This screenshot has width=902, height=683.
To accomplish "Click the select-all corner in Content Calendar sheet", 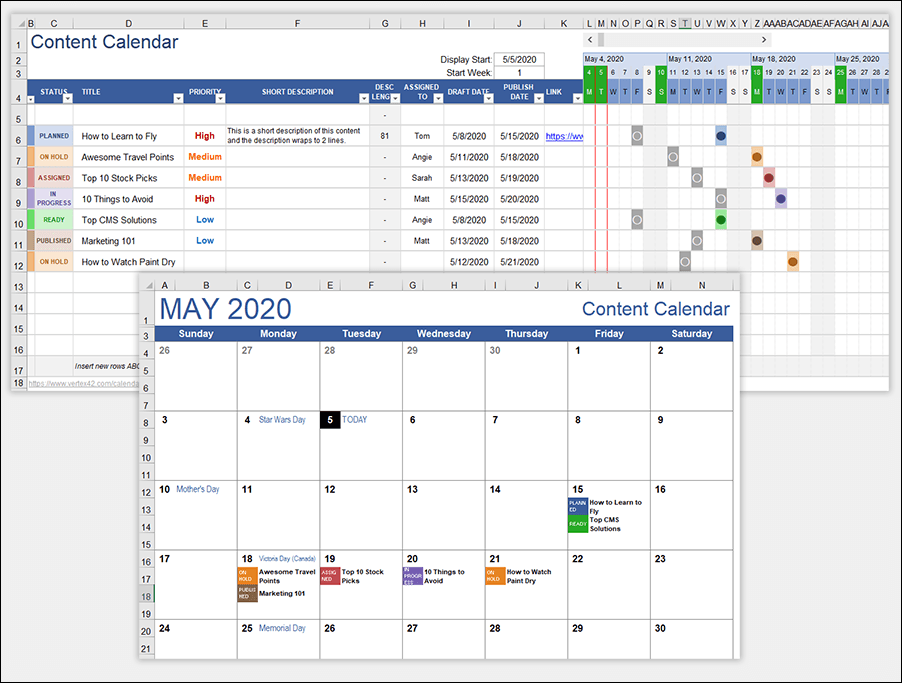I will click(x=21, y=24).
